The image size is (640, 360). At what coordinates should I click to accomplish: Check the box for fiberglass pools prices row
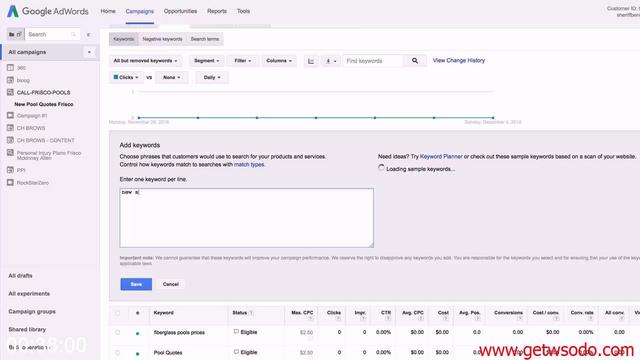click(118, 333)
